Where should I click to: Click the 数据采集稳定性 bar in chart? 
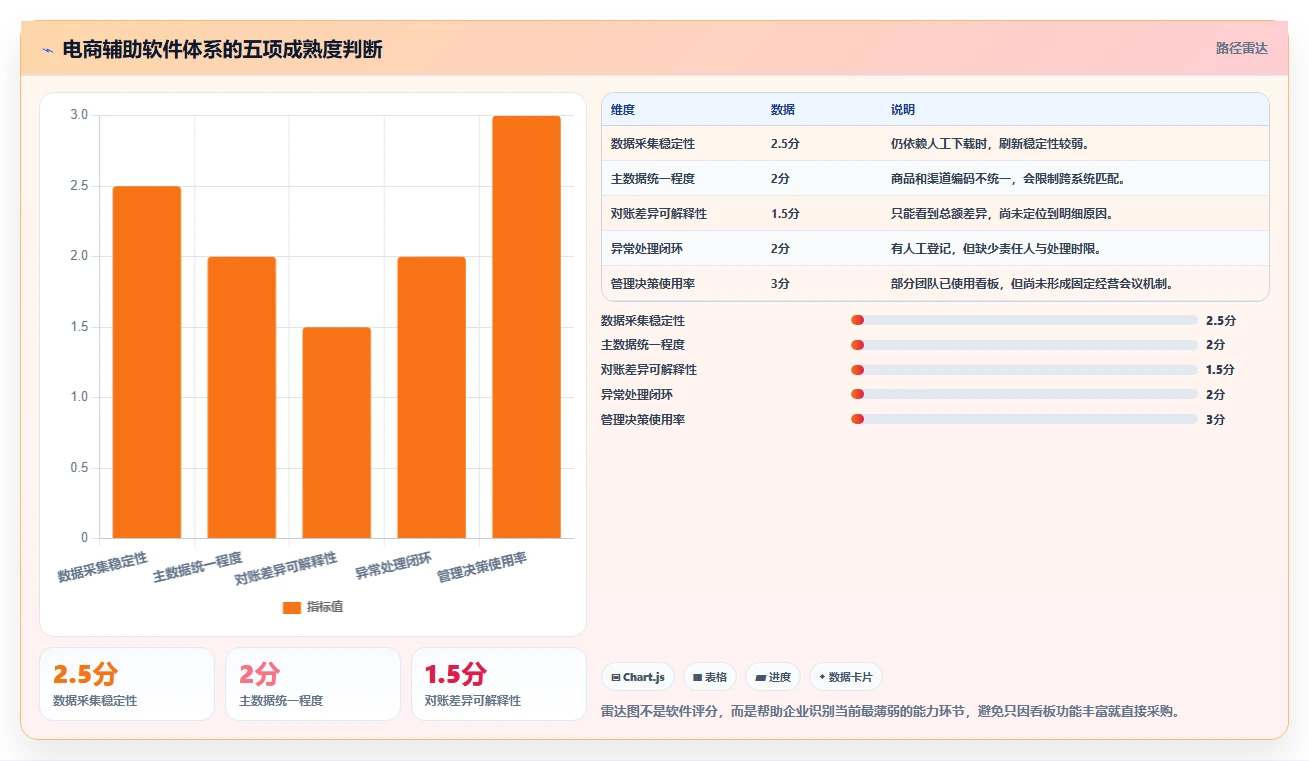point(147,362)
